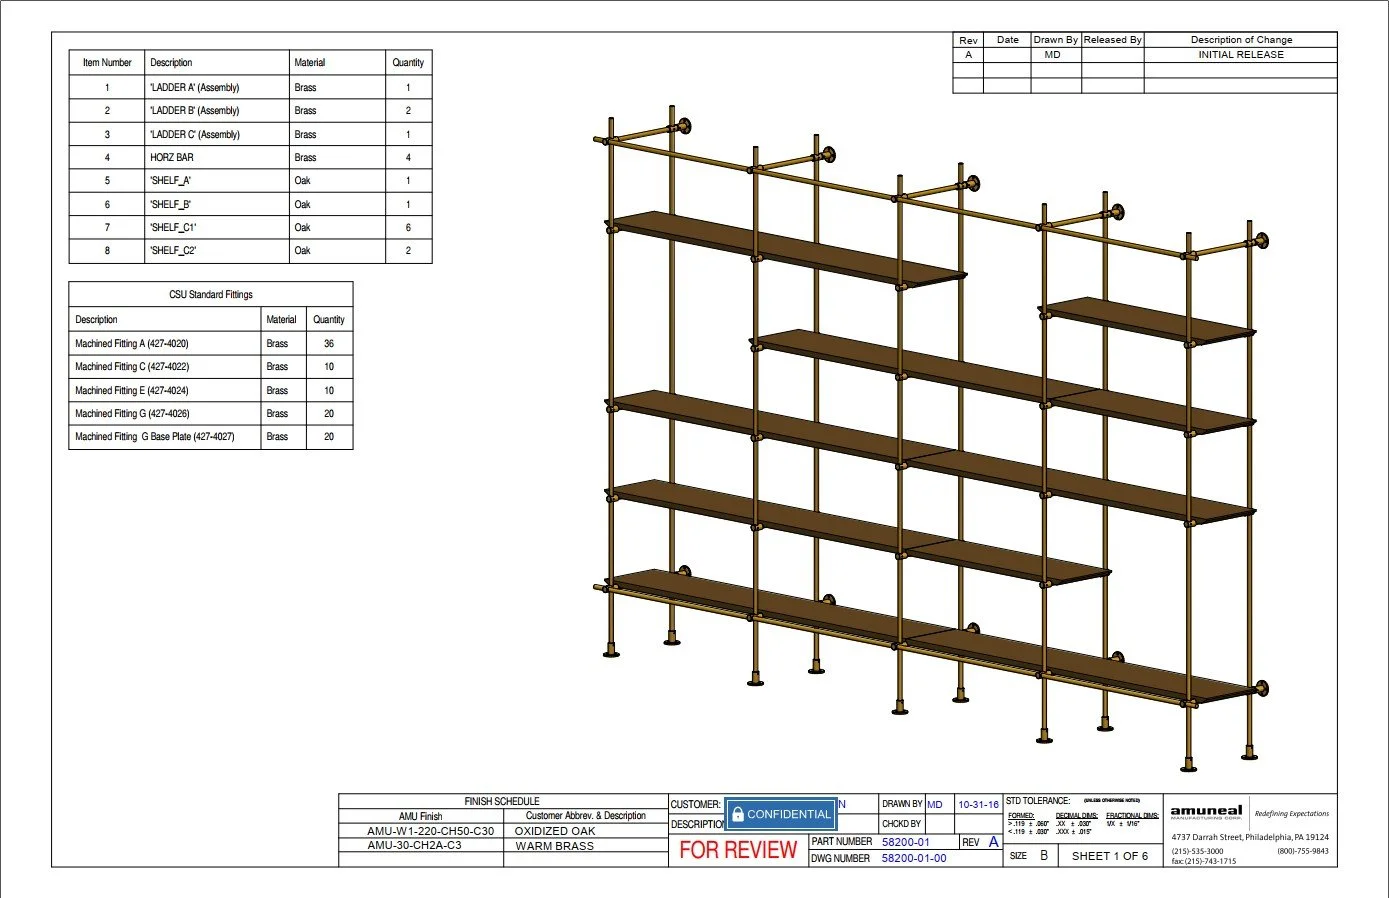Viewport: 1389px width, 898px height.
Task: Click the Description of Change column header
Action: point(1241,40)
